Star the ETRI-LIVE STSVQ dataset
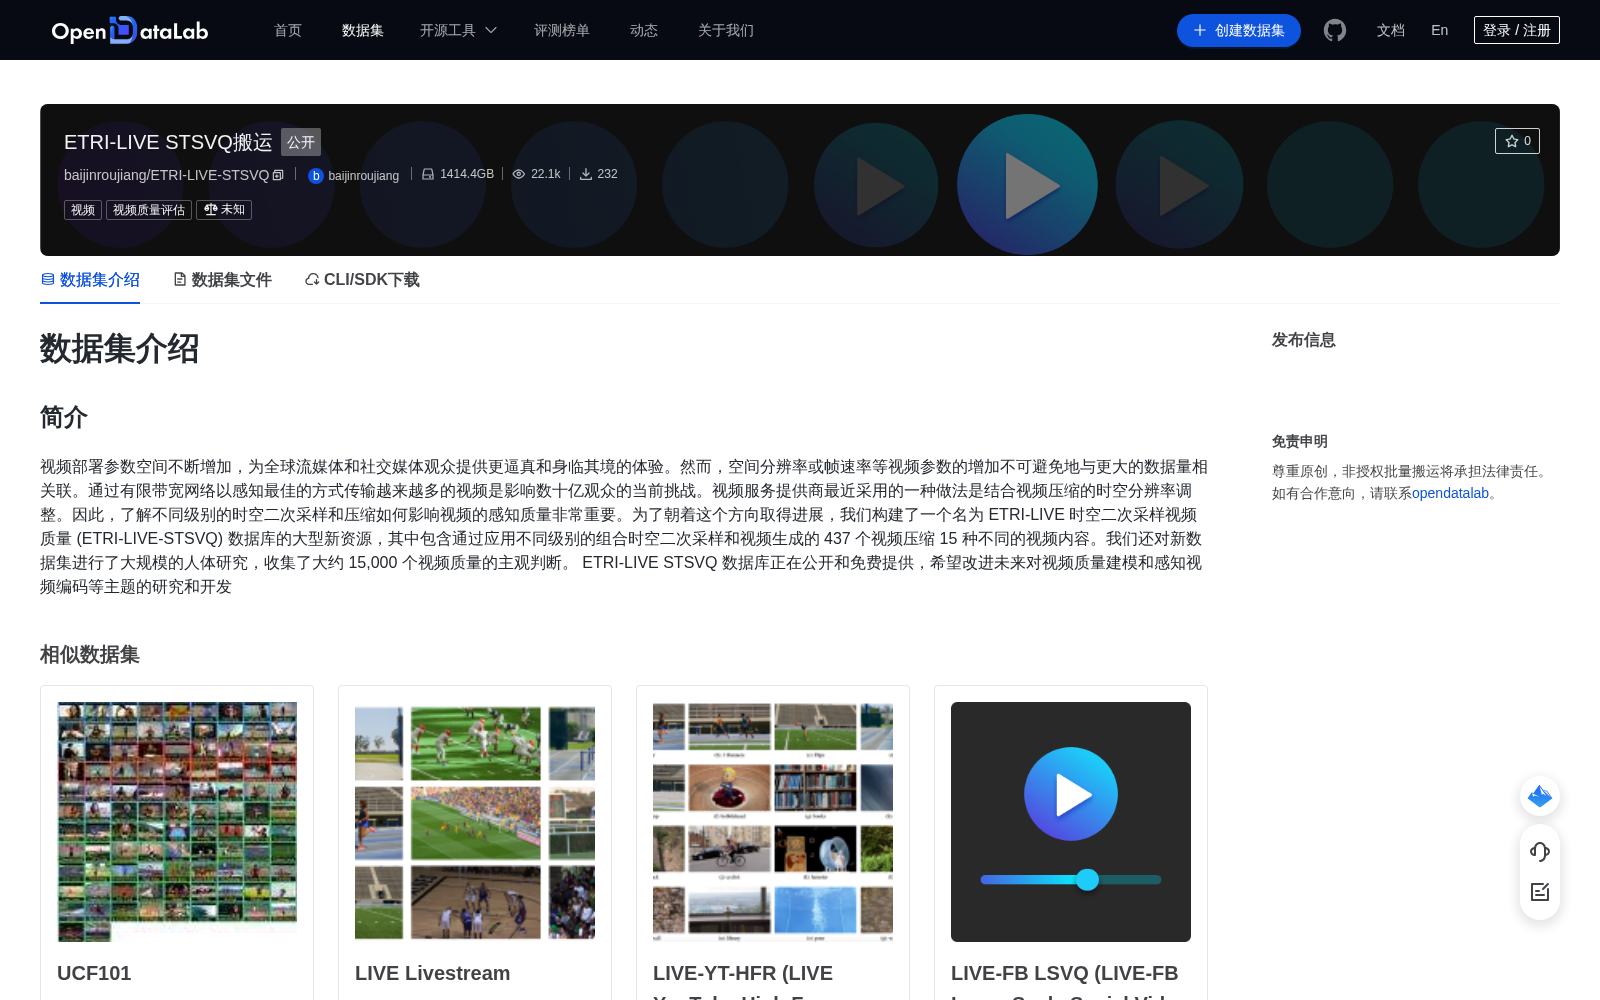Image resolution: width=1600 pixels, height=1000 pixels. [x=1517, y=141]
